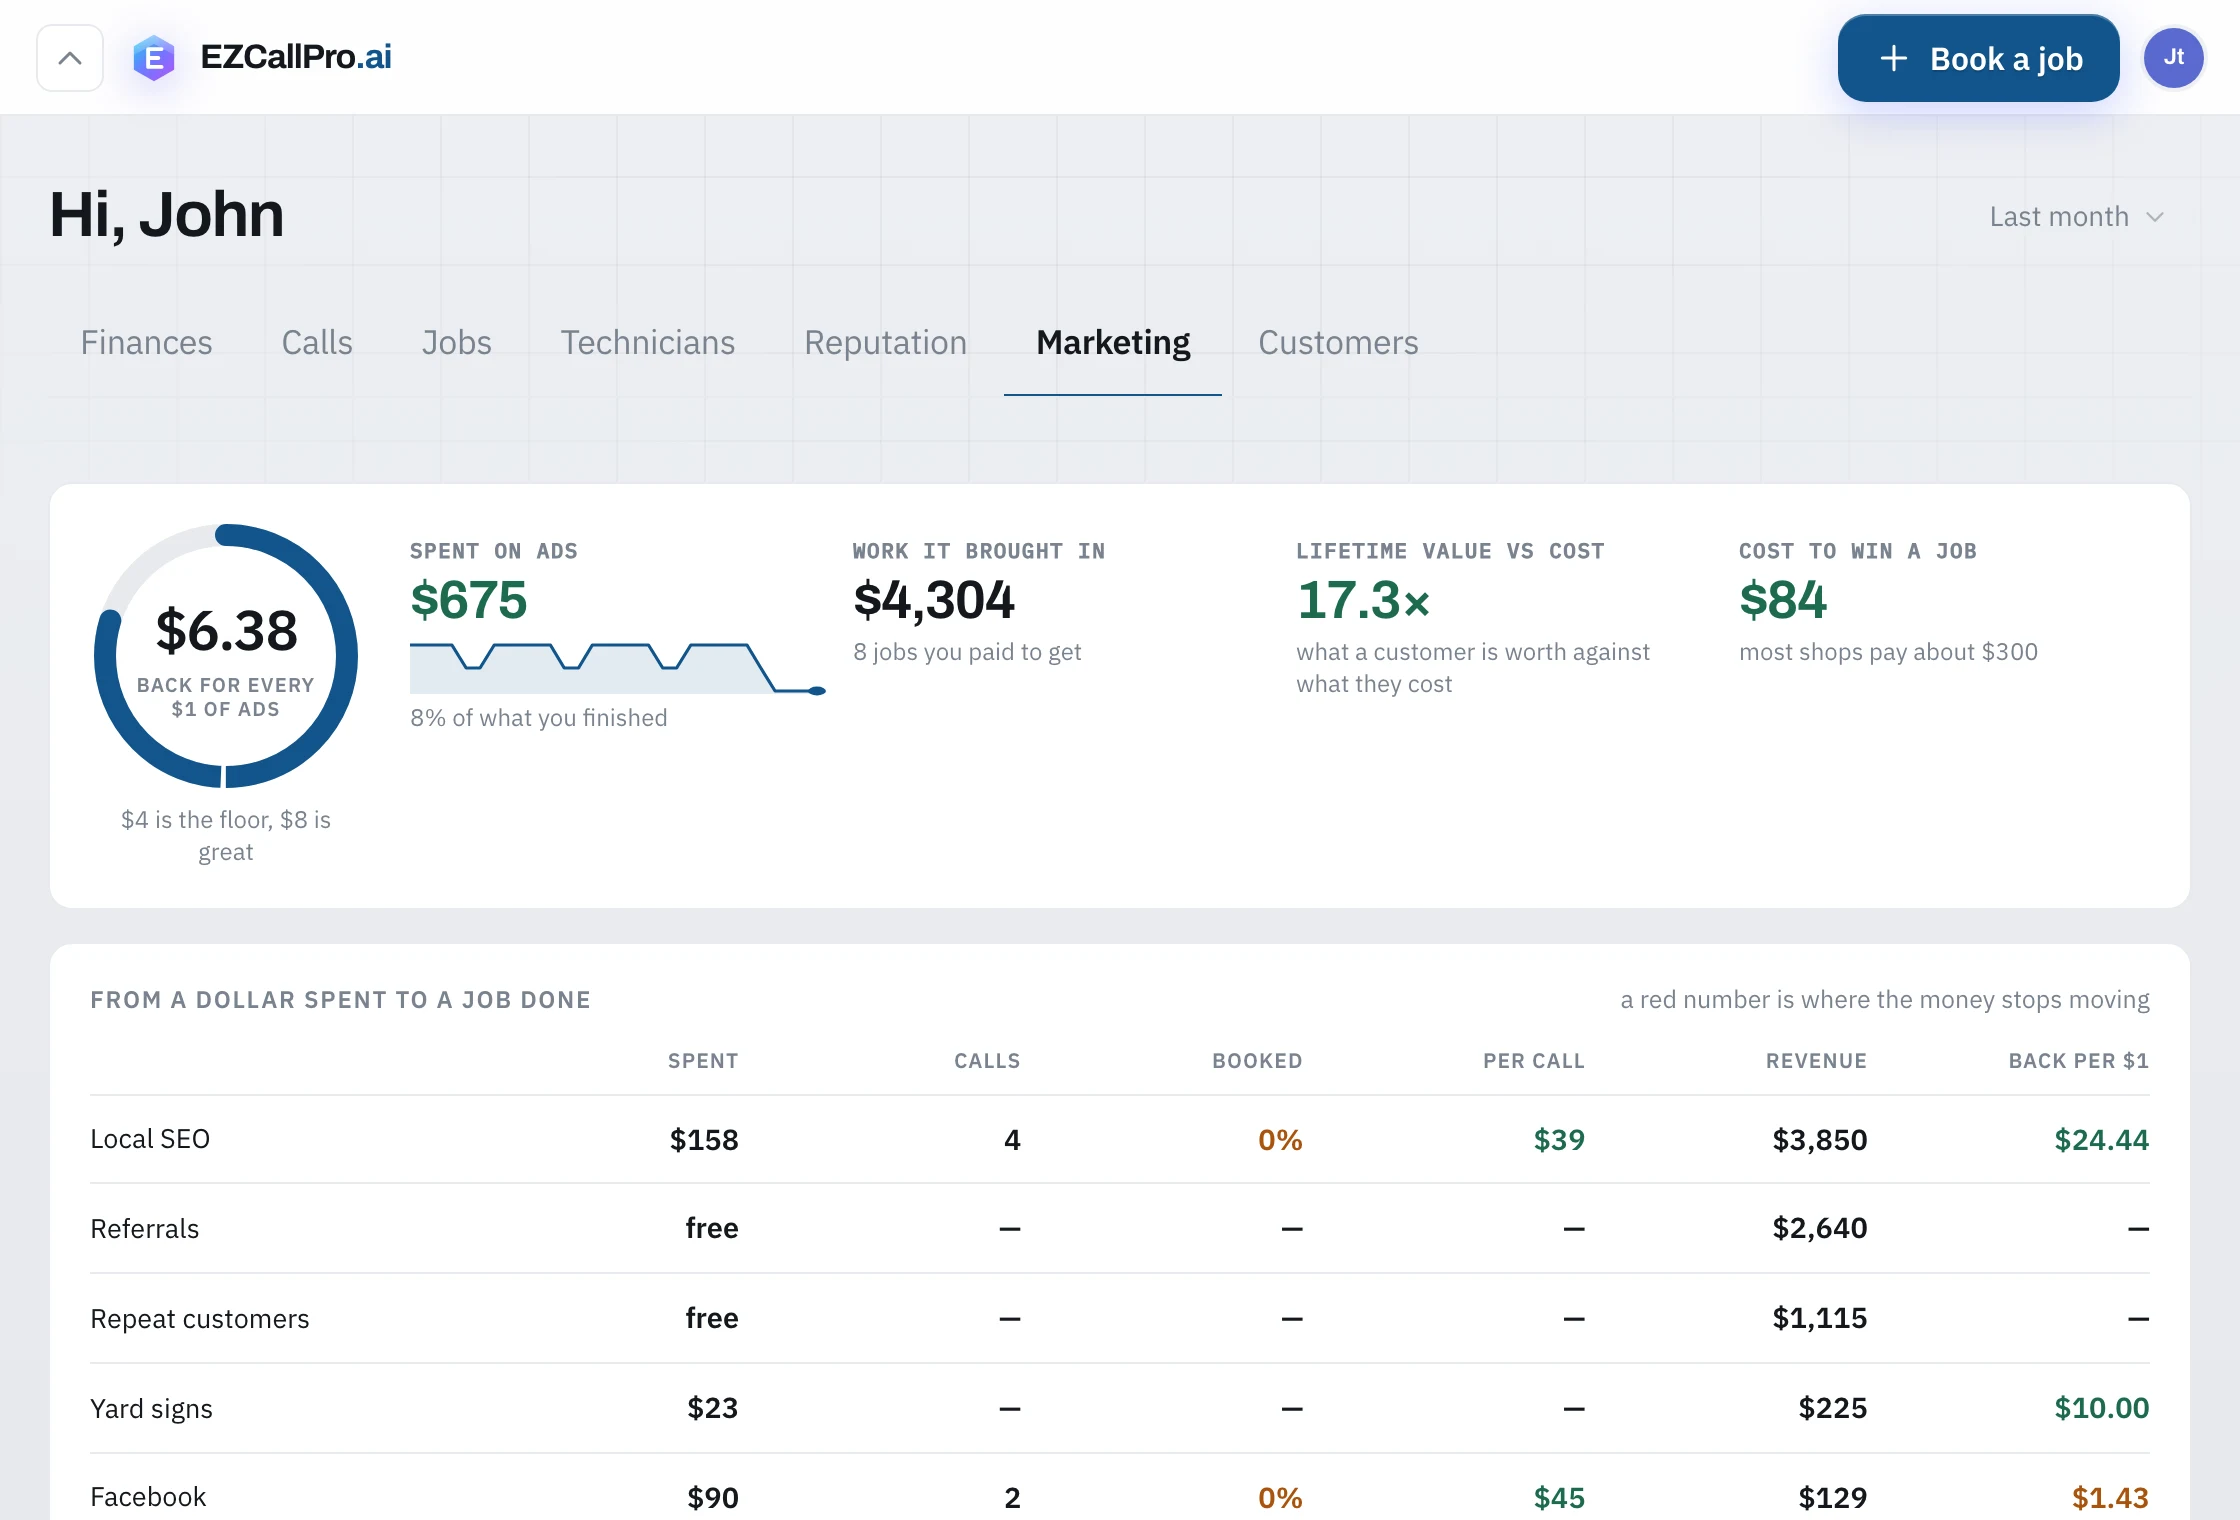Click the $84 cost to win value

tap(1783, 600)
